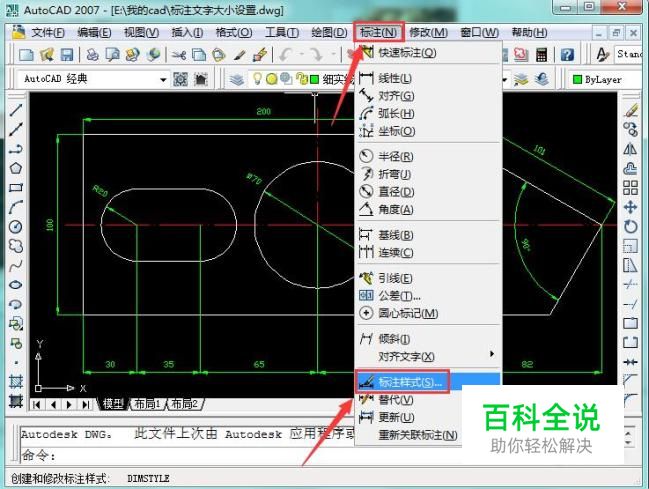Open the Layer Properties Manager icon
Screen dimensions: 649x489
237,79
